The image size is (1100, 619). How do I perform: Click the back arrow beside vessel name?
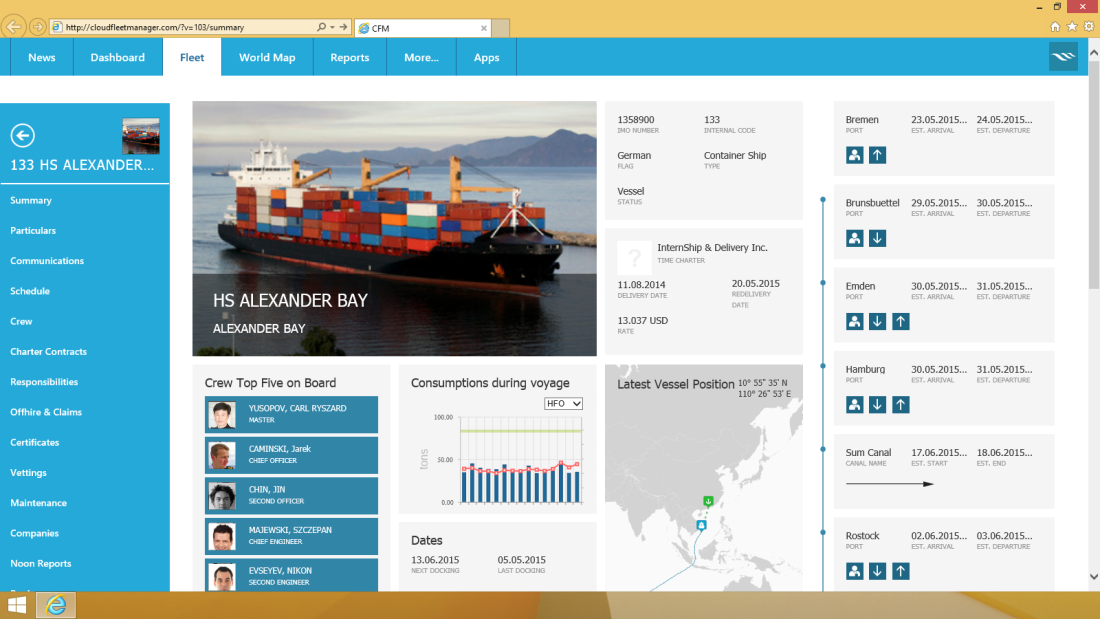click(x=22, y=136)
